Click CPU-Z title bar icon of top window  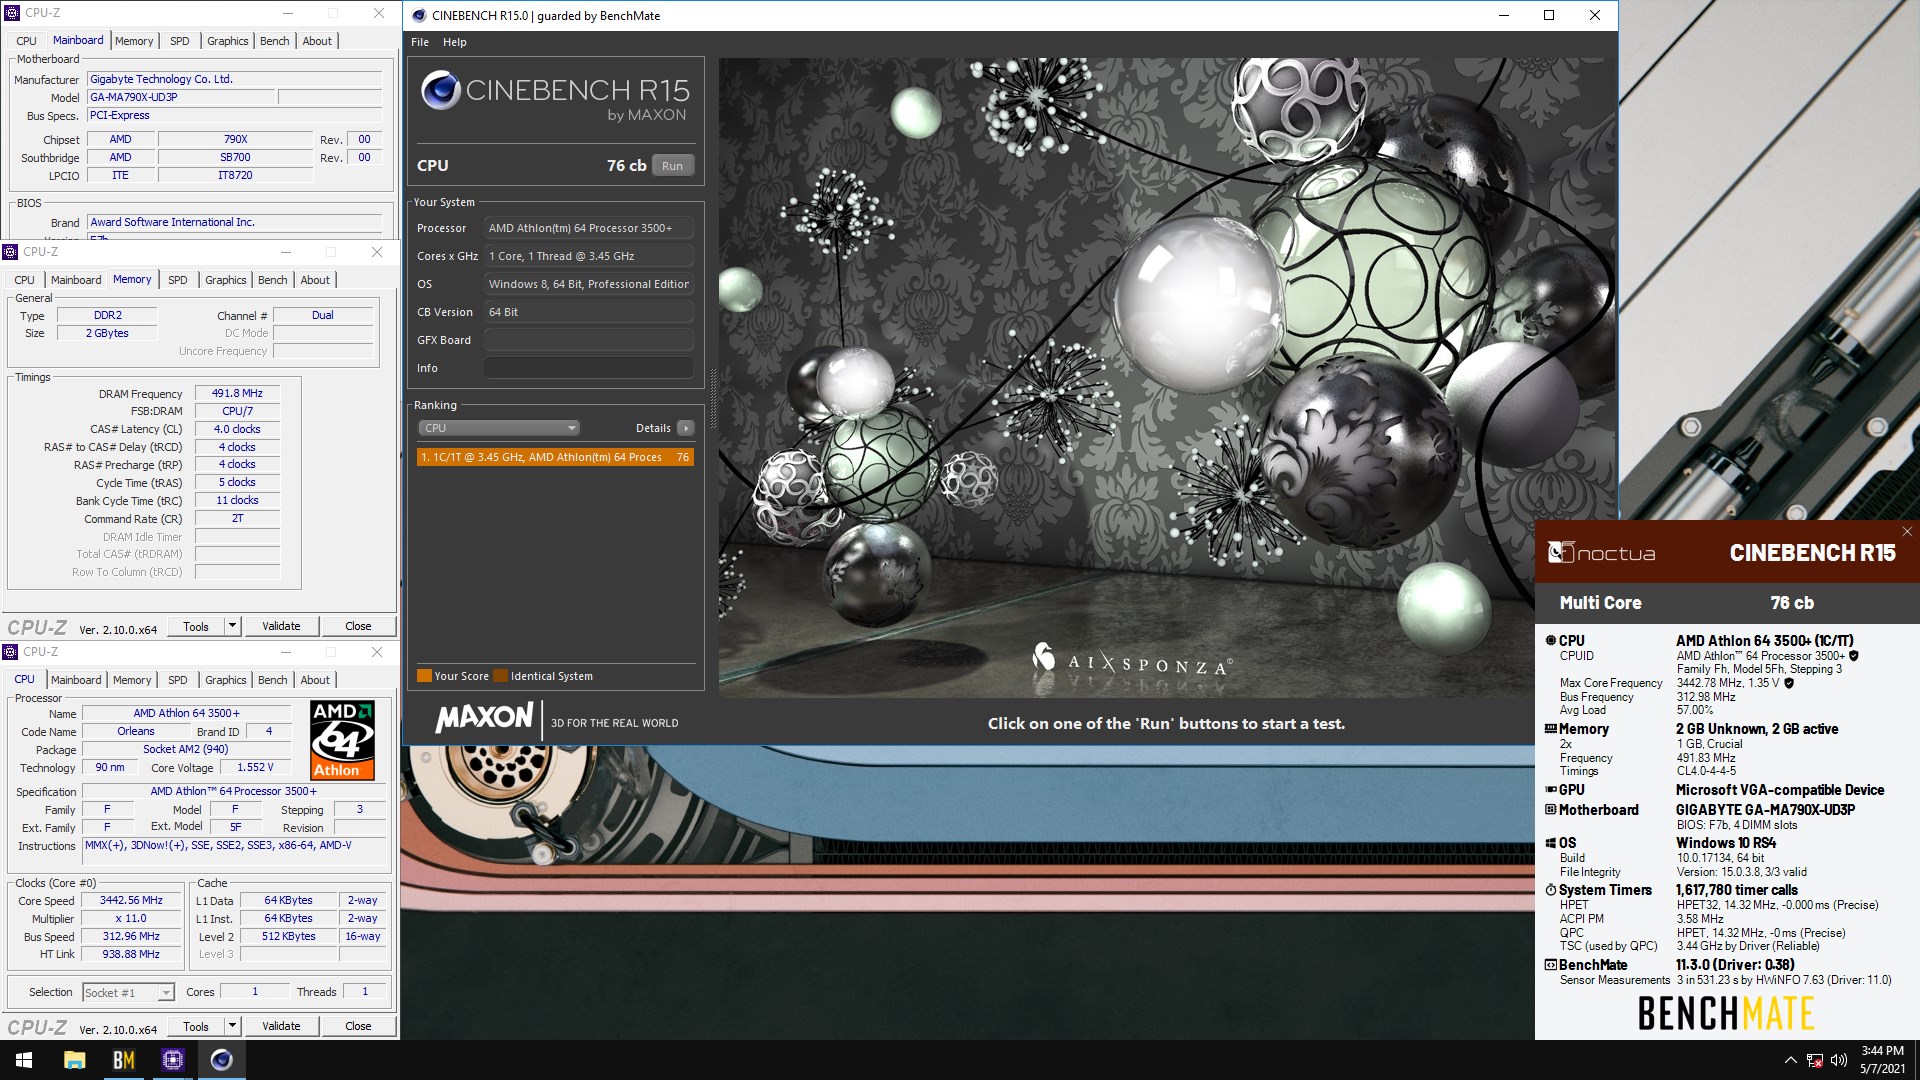(12, 13)
